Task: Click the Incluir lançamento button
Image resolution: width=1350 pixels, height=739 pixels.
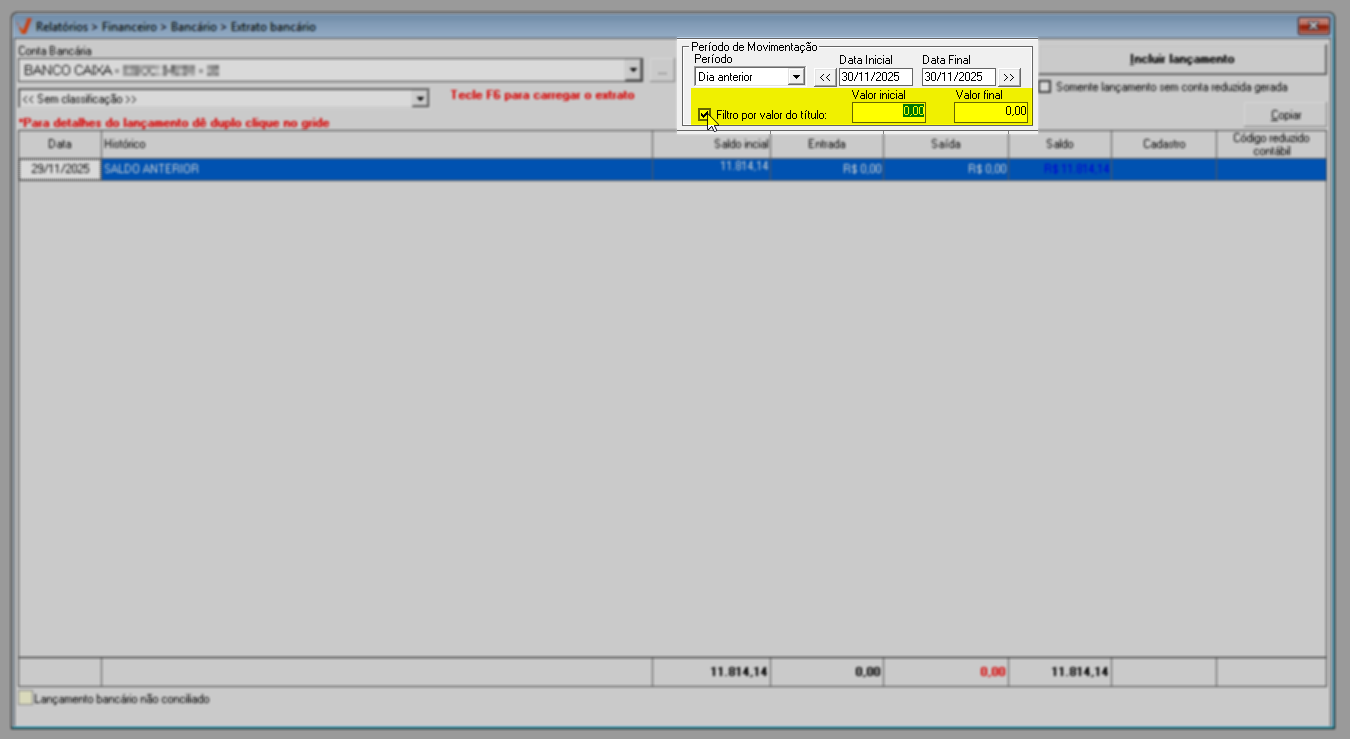Action: pos(1181,59)
